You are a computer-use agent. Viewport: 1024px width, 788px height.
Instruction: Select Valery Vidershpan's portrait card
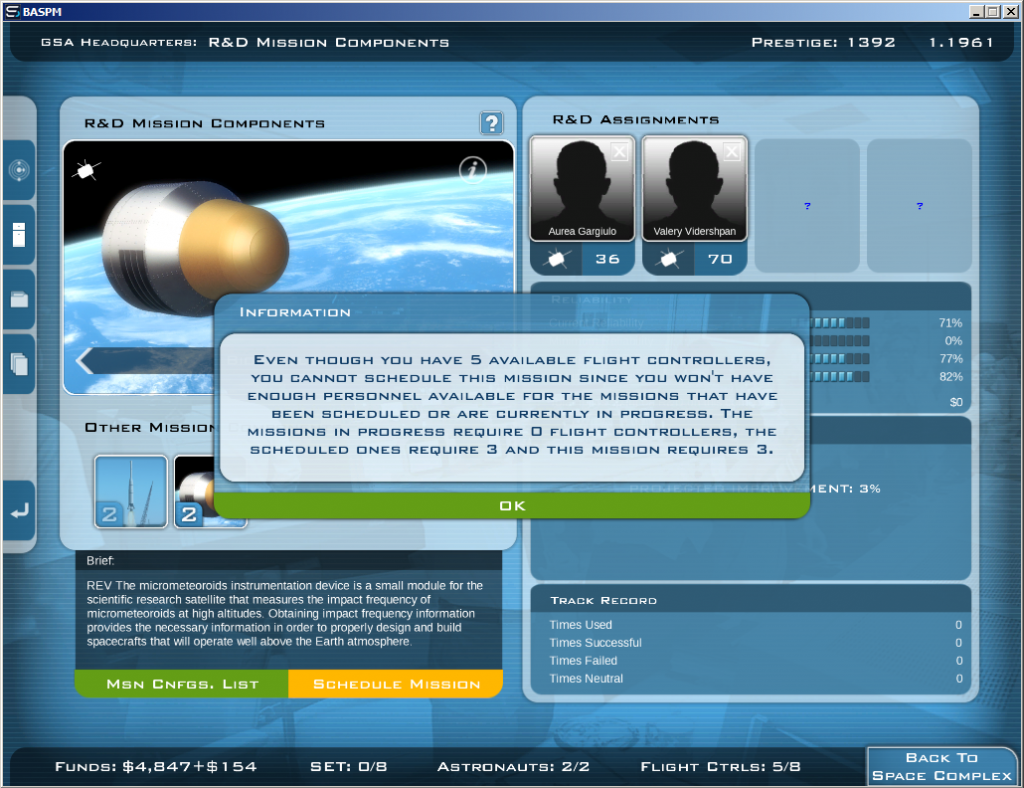(694, 189)
